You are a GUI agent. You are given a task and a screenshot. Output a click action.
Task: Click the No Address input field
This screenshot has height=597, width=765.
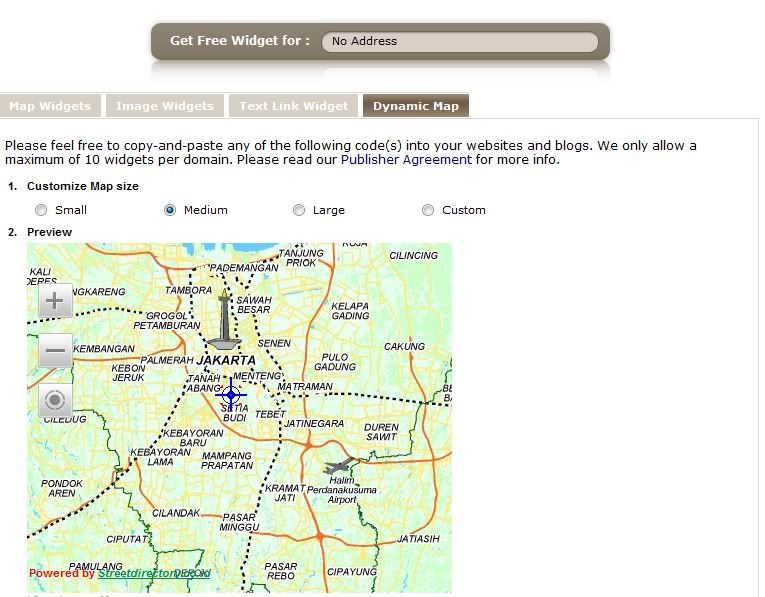coord(460,41)
